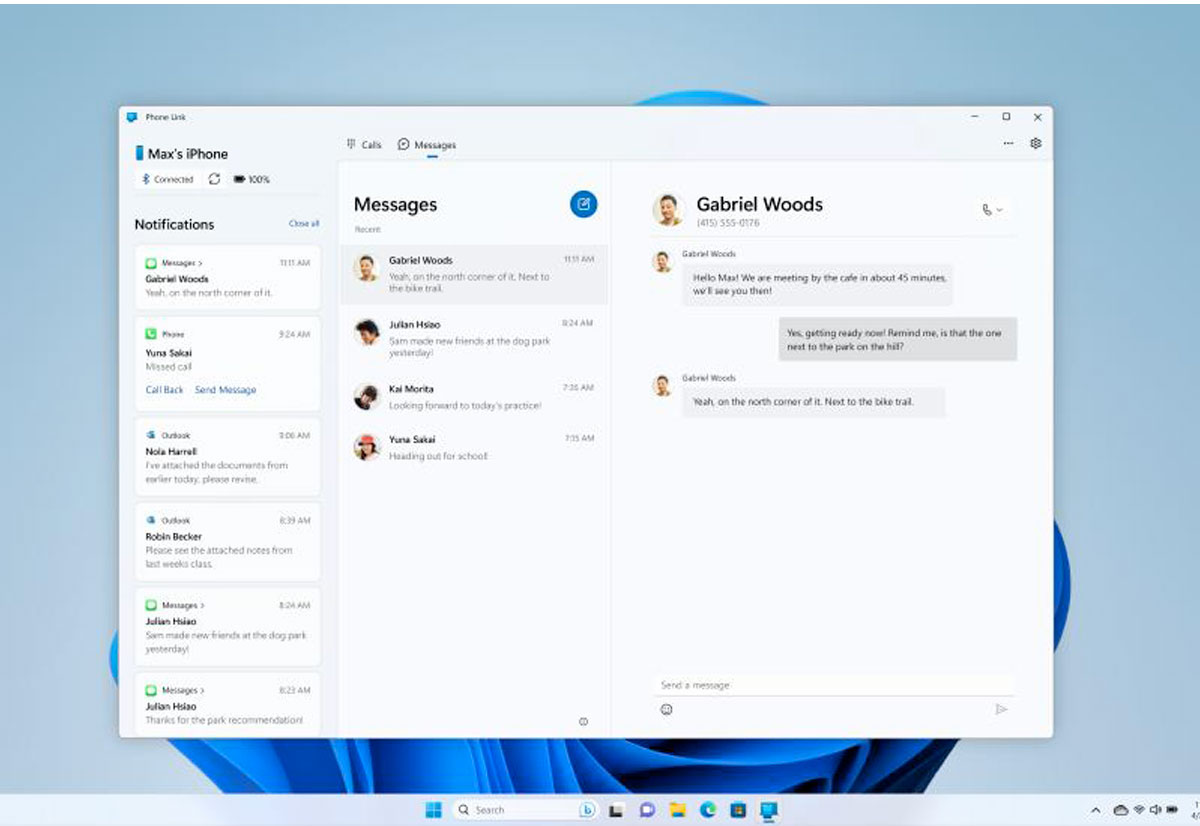Viewport: 1200px width, 826px height.
Task: Click the info icon below message list
Action: 583,721
